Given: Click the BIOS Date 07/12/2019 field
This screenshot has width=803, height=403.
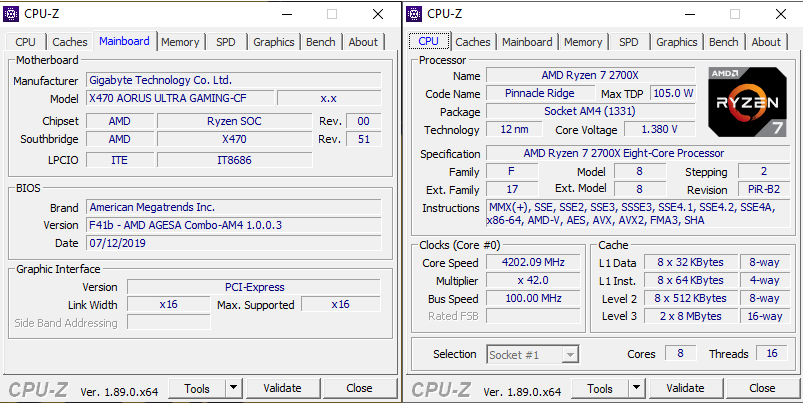Looking at the screenshot, I should tap(234, 243).
